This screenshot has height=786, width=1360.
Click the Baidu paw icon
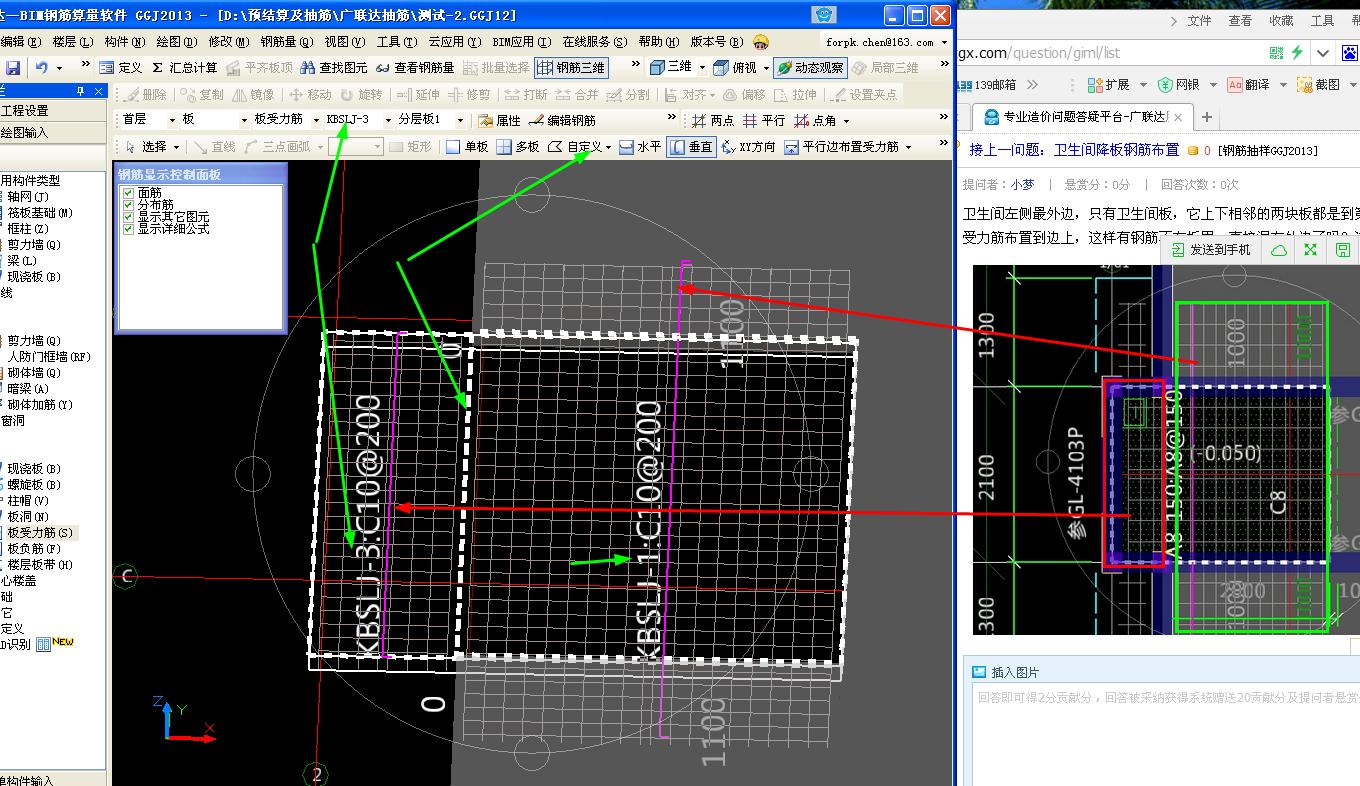(x=1349, y=53)
